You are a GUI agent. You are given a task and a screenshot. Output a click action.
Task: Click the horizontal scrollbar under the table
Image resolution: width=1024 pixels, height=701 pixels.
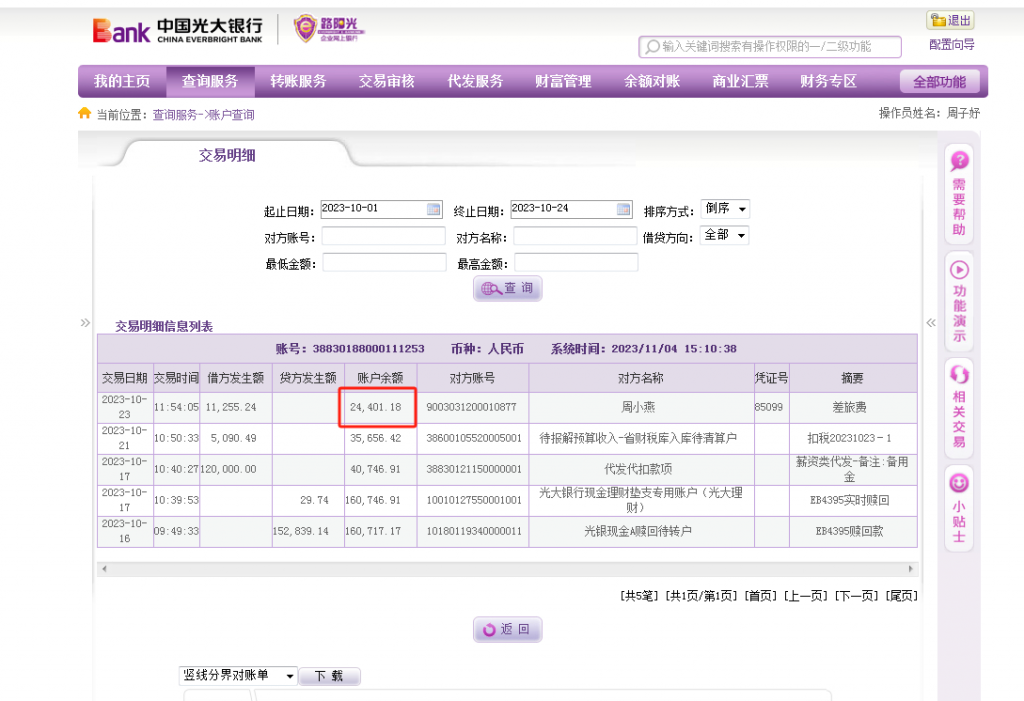coord(507,569)
